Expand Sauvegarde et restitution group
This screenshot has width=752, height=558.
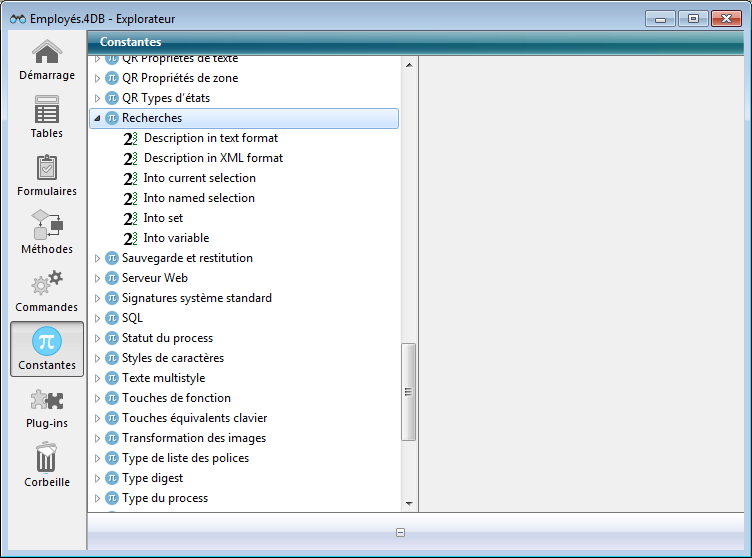[x=97, y=258]
